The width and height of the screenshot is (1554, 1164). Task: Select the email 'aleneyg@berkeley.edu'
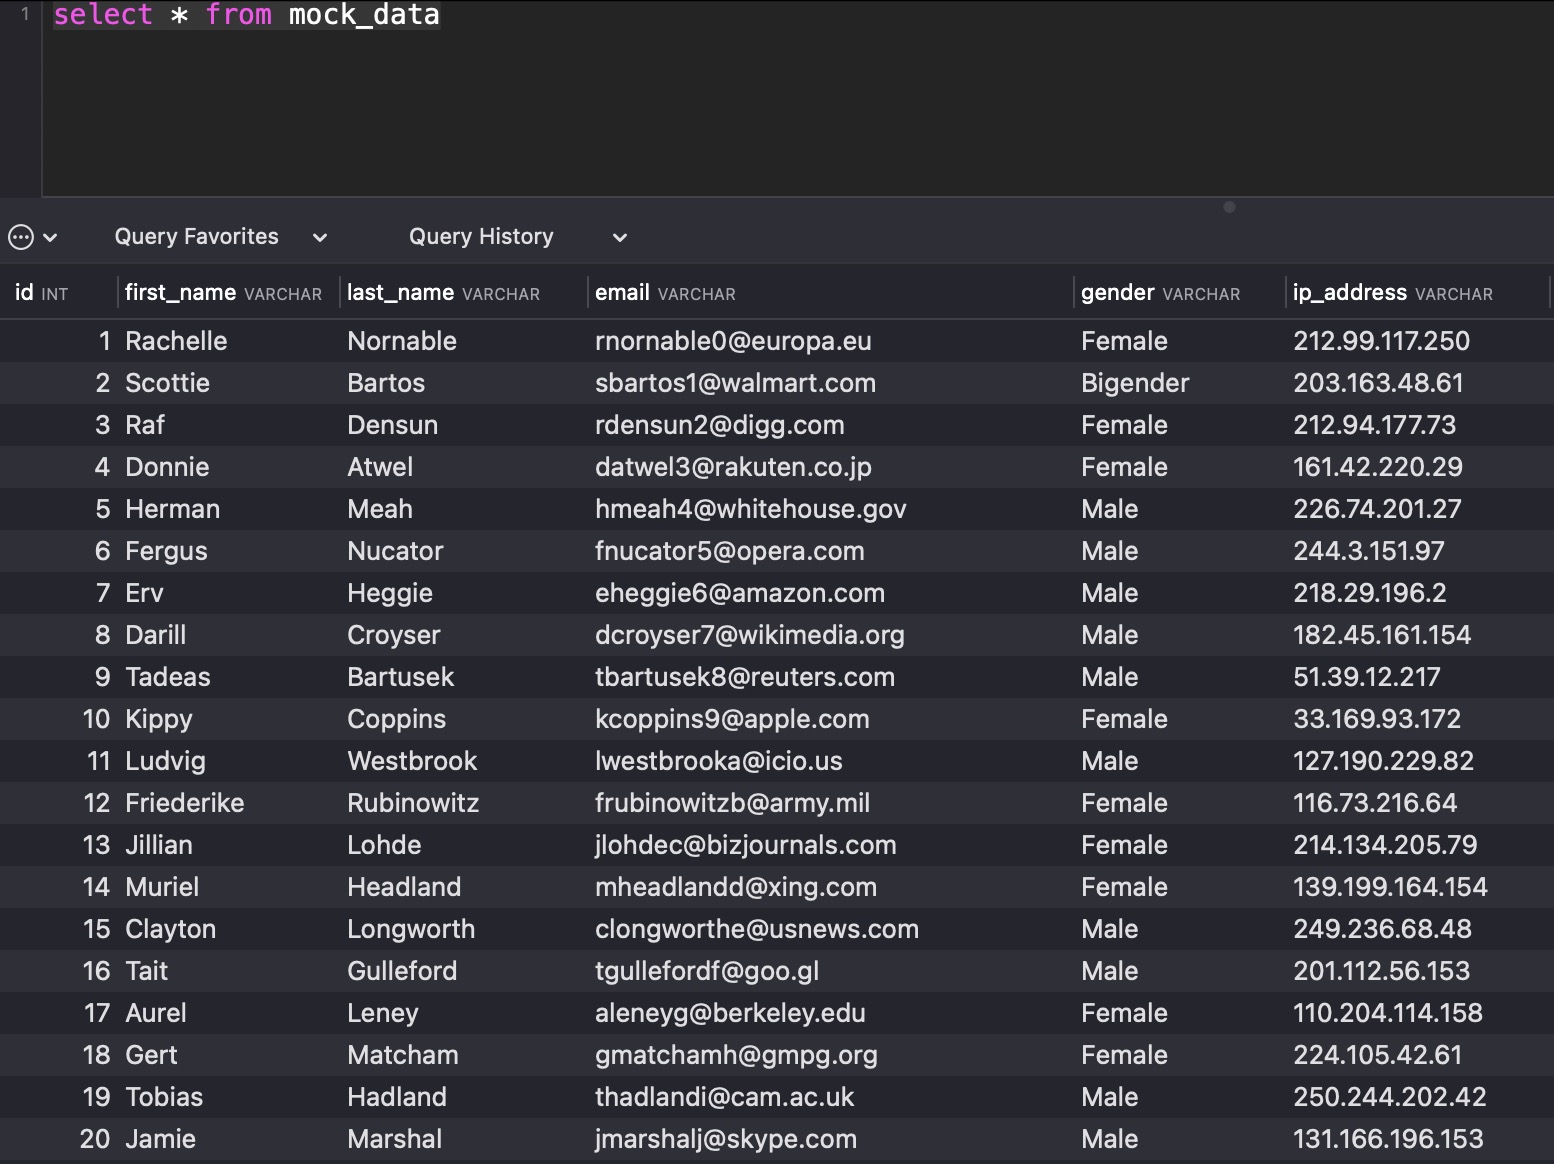tap(730, 1013)
